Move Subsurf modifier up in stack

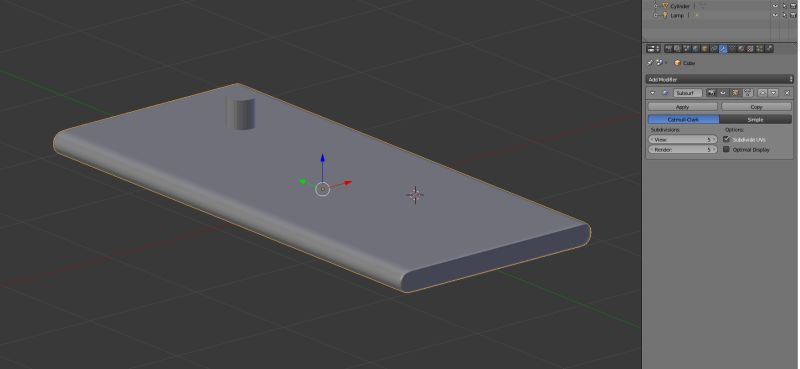(x=763, y=93)
